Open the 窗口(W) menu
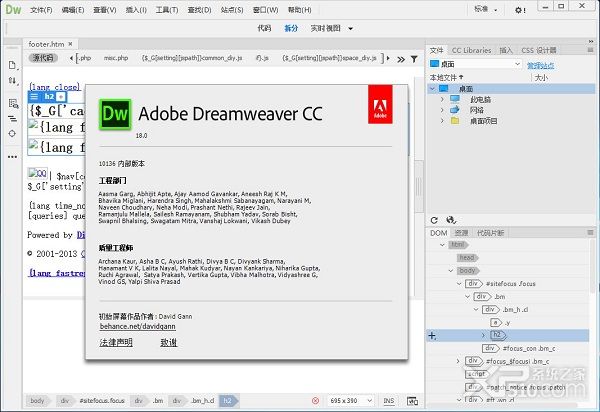 click(265, 10)
